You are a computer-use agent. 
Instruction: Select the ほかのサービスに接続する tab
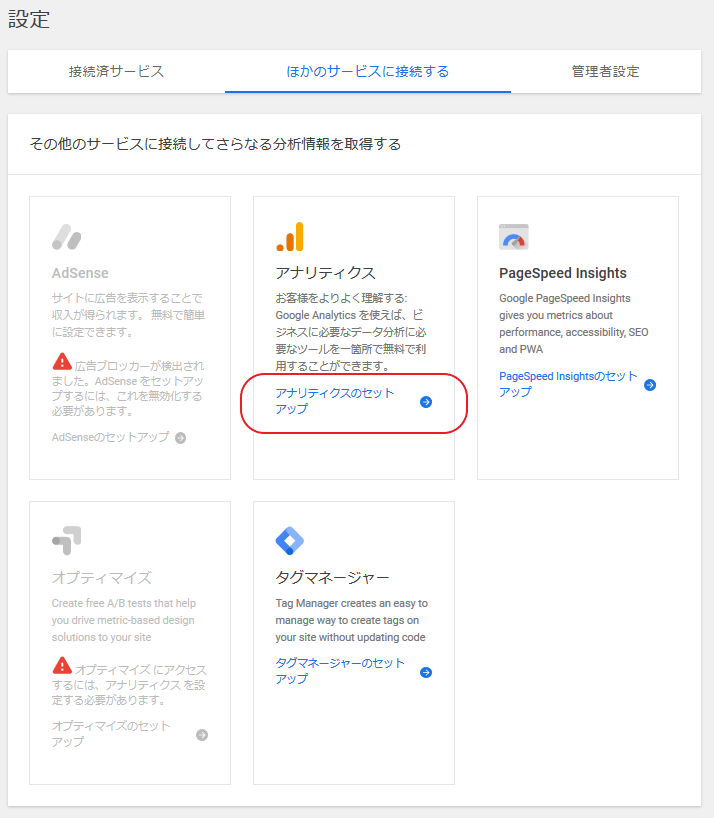pyautogui.click(x=367, y=72)
